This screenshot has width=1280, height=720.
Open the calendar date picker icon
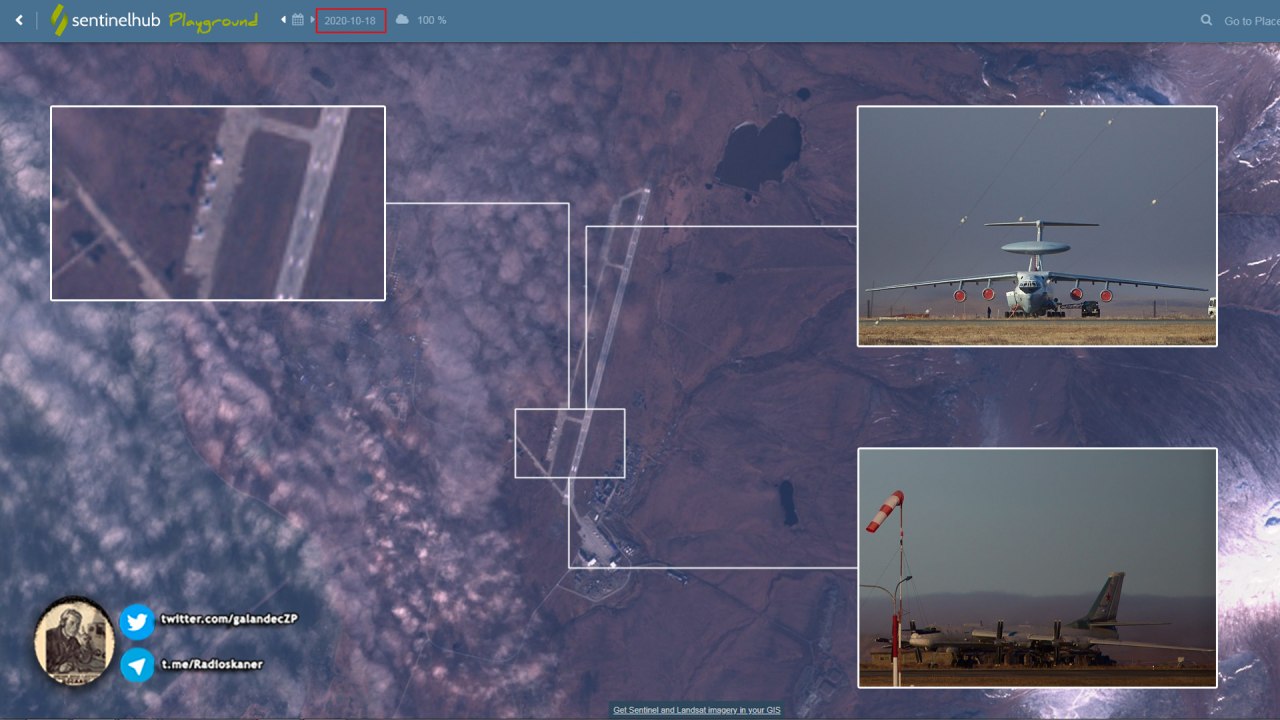click(297, 20)
